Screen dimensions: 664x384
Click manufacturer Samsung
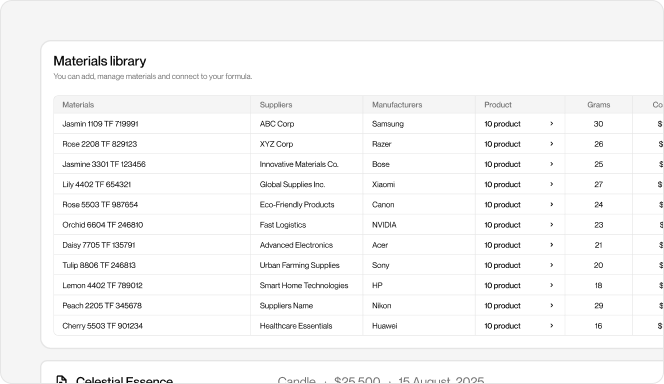coord(387,124)
